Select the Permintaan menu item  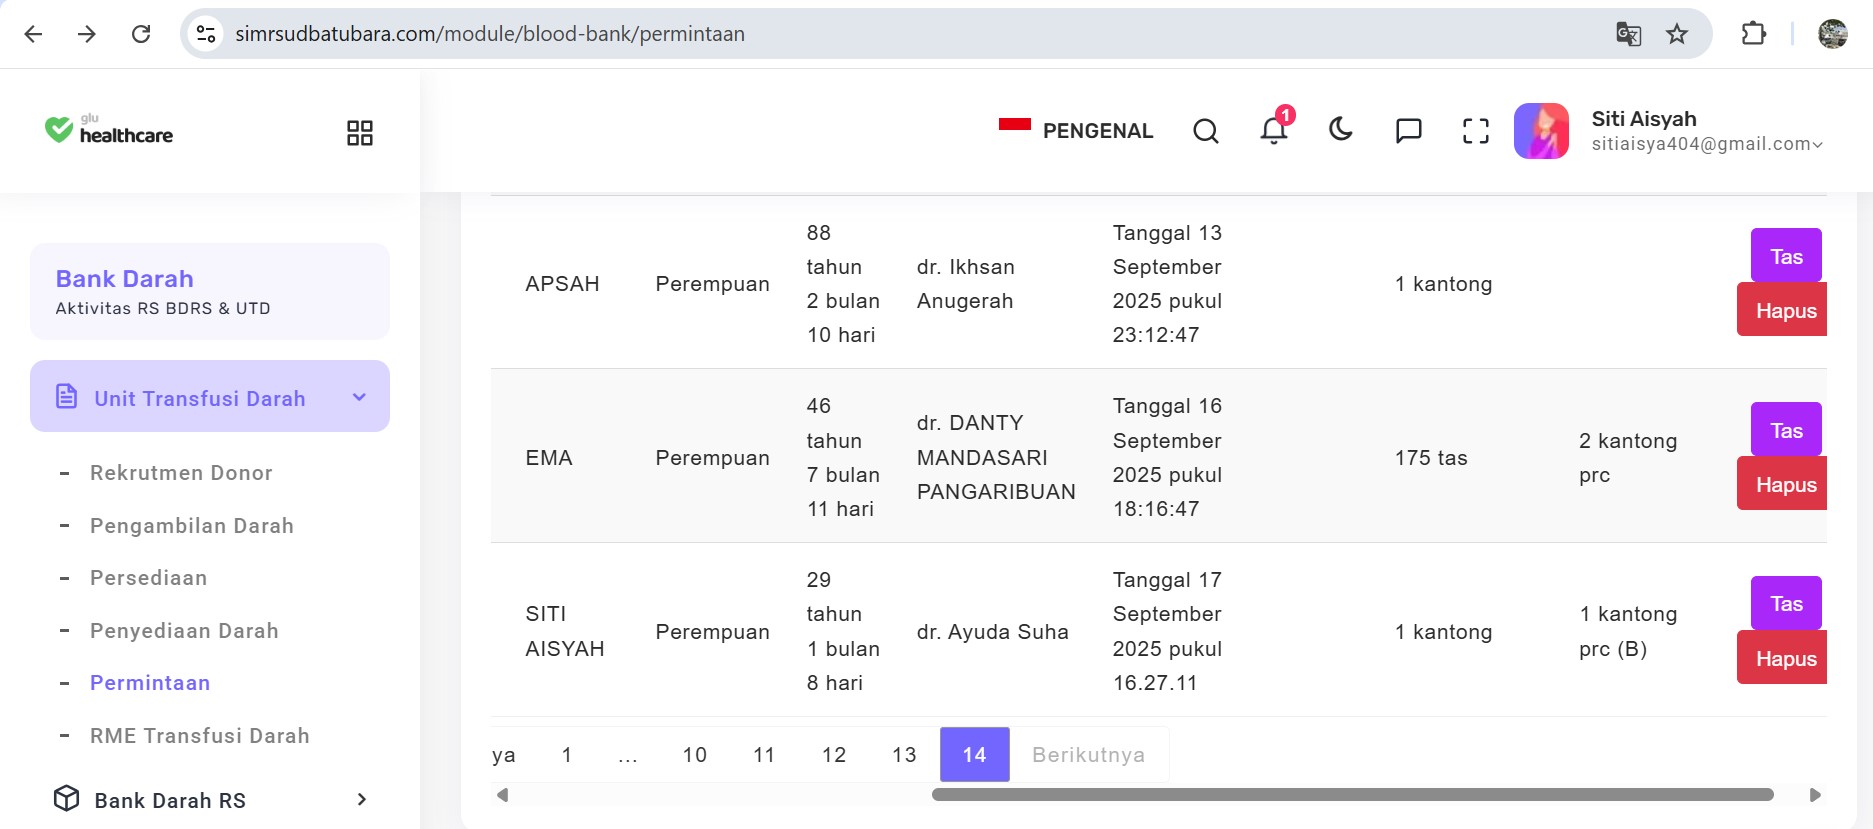point(150,683)
